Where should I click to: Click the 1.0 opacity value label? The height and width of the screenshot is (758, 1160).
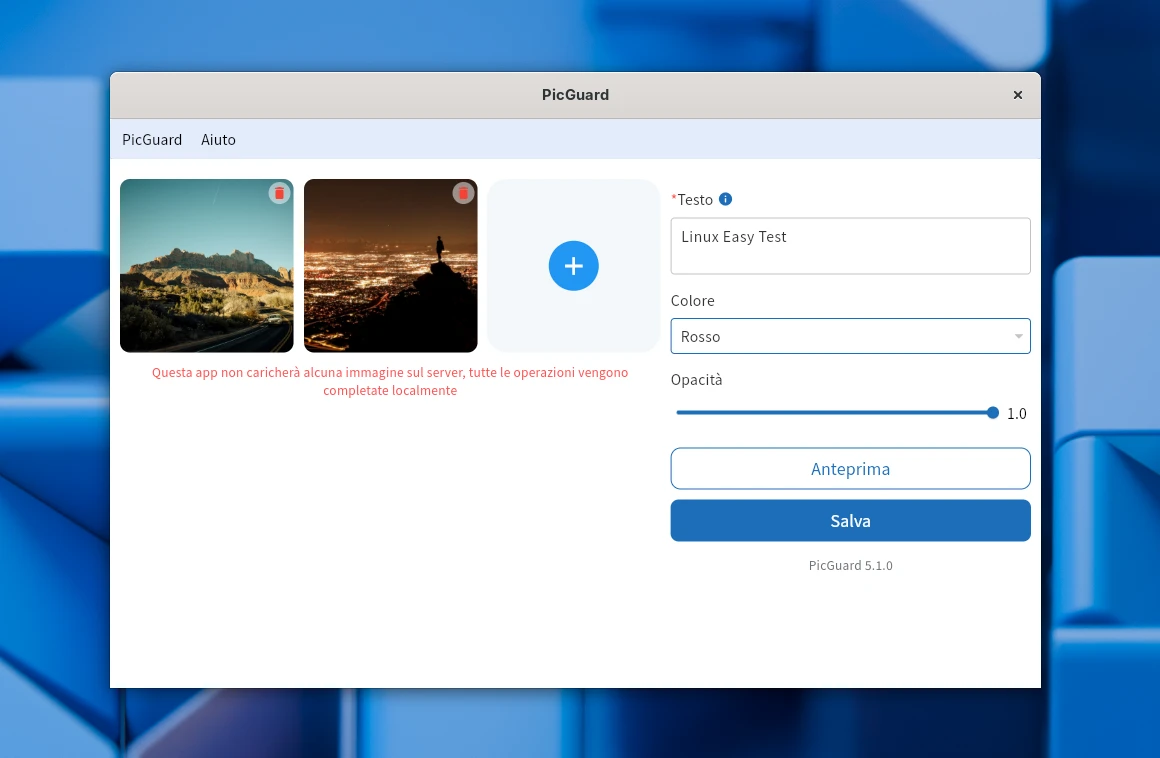tap(1016, 414)
